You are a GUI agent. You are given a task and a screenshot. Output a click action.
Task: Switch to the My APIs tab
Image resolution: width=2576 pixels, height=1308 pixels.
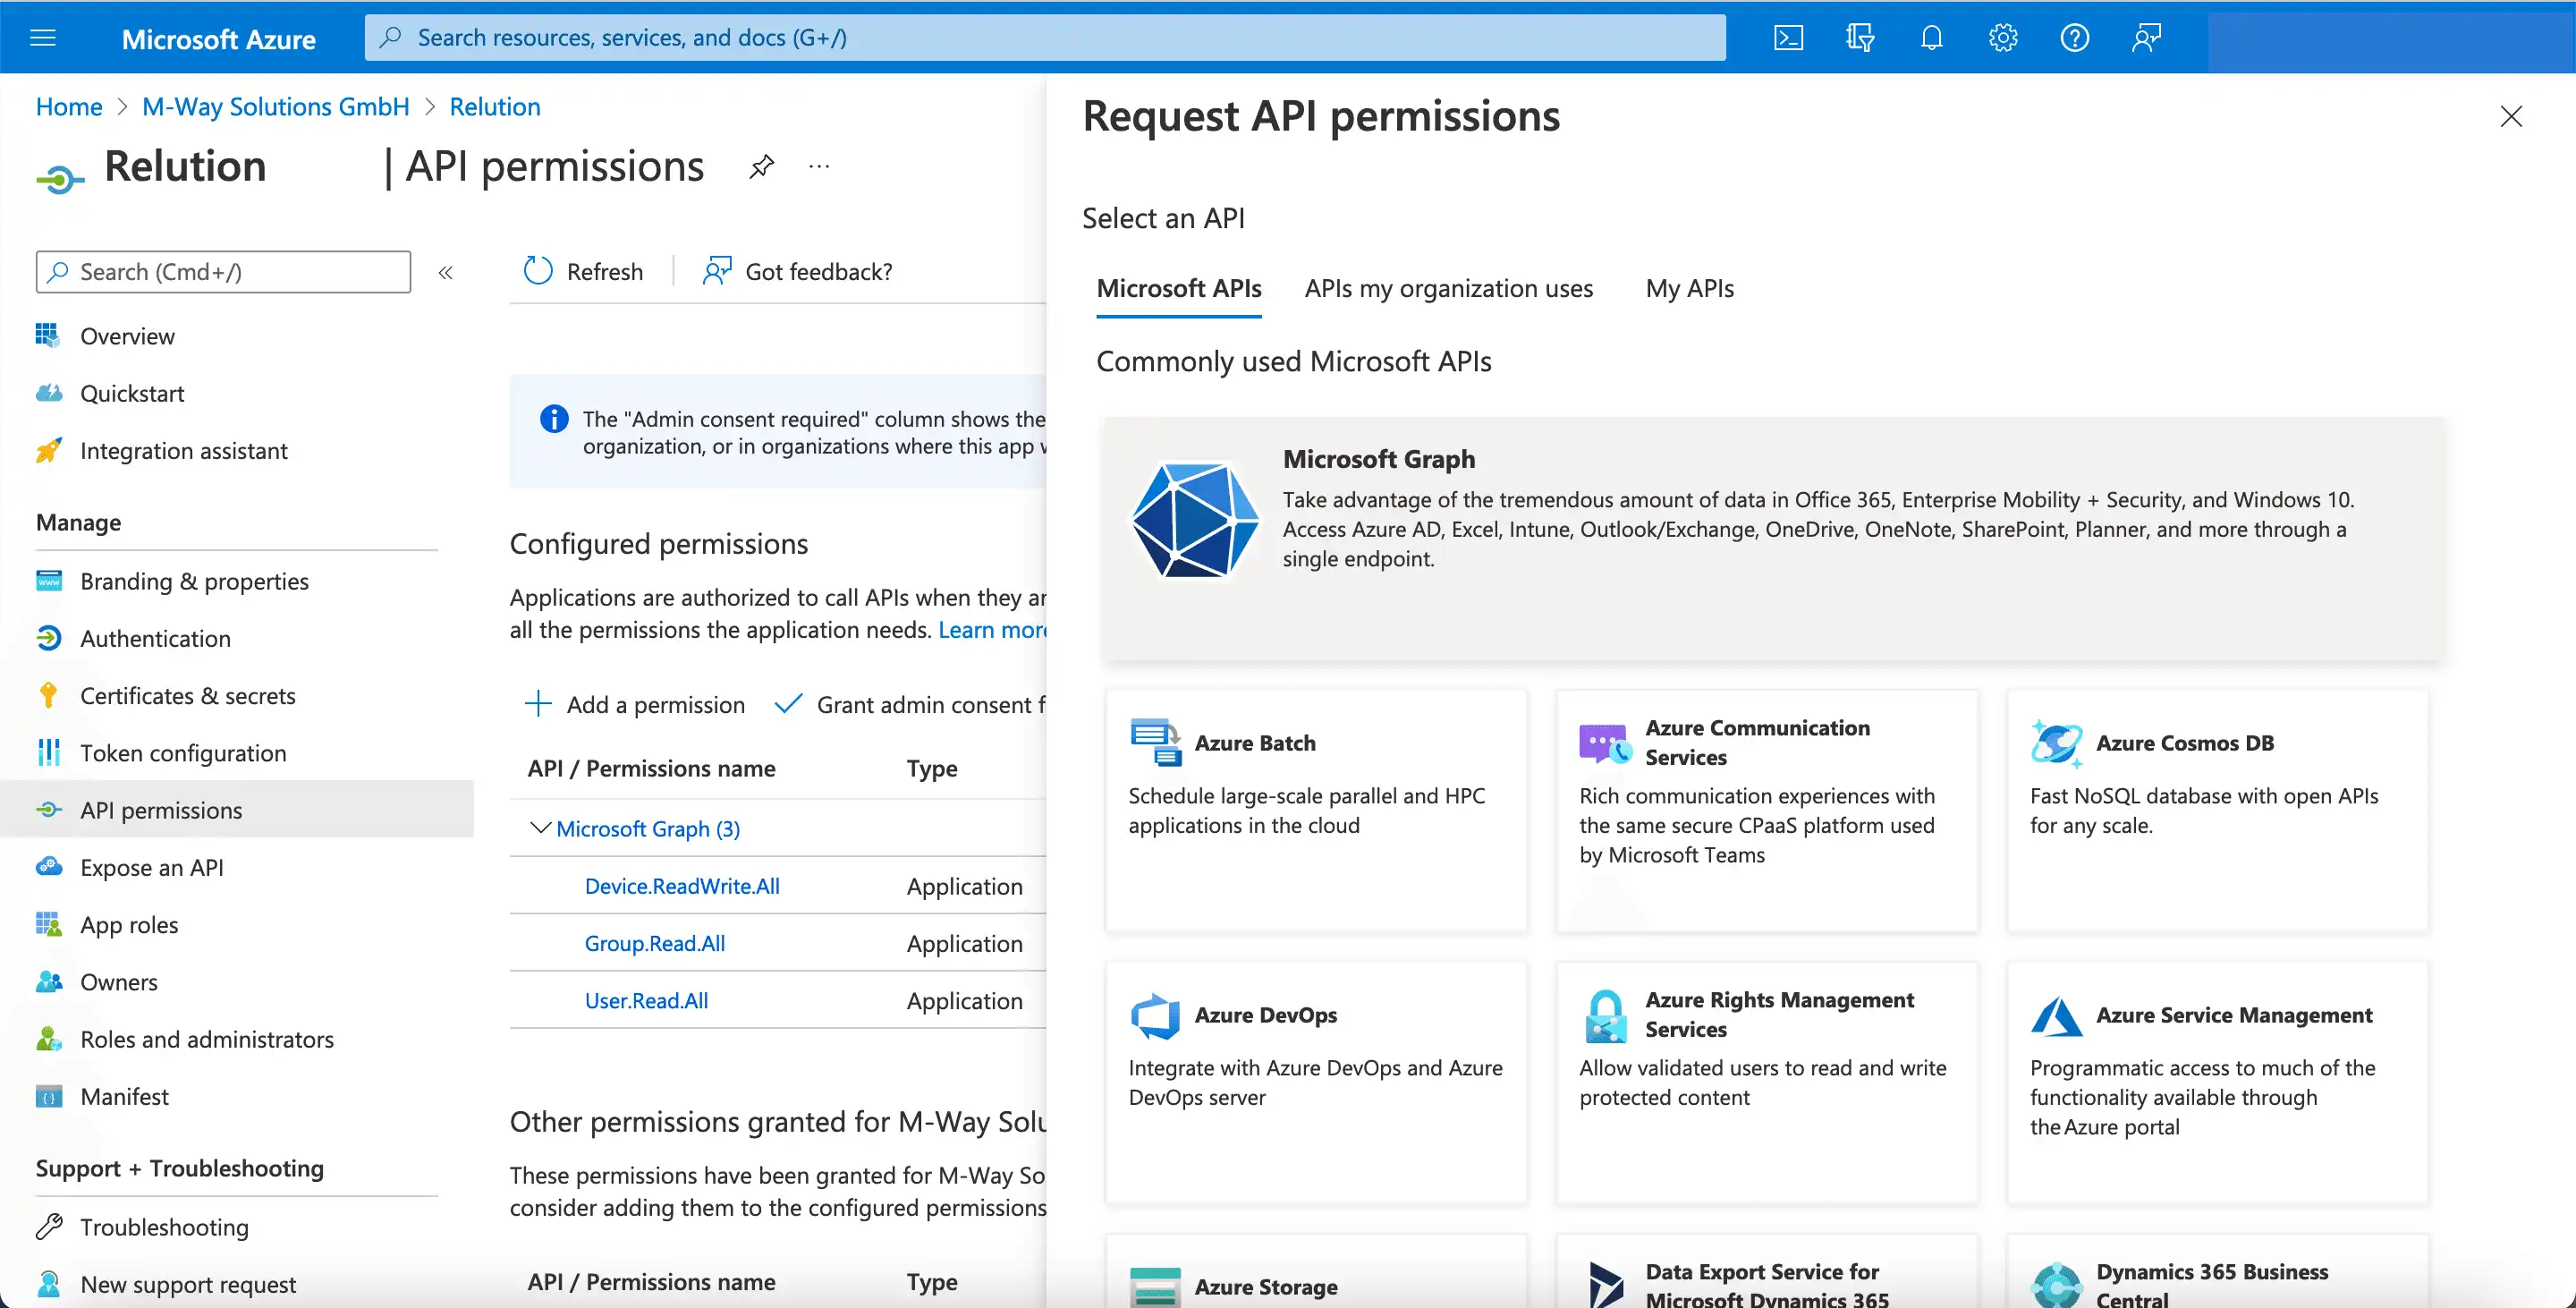coord(1690,288)
